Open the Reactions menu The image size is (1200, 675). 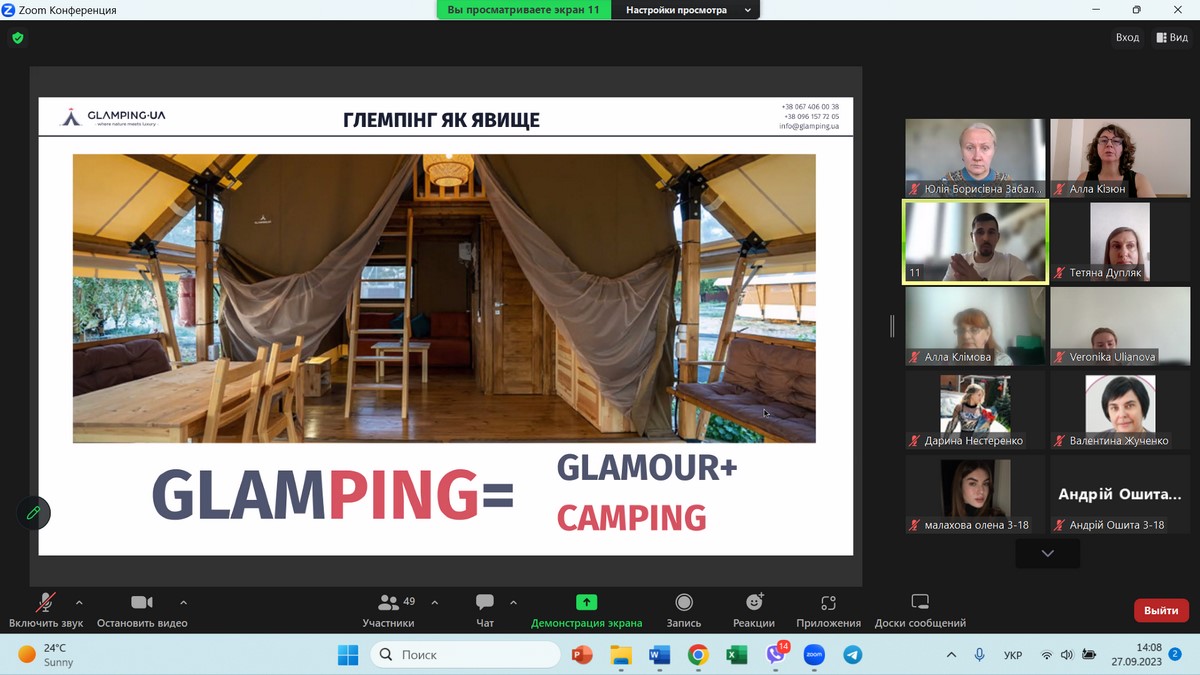(754, 603)
